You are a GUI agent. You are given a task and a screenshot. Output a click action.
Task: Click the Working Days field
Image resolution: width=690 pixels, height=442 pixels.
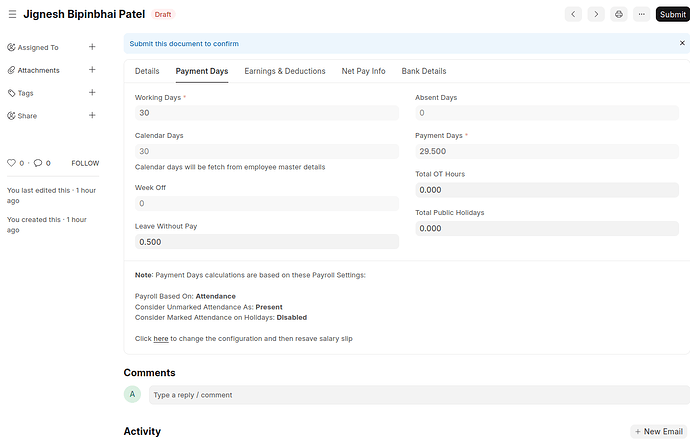tap(267, 113)
